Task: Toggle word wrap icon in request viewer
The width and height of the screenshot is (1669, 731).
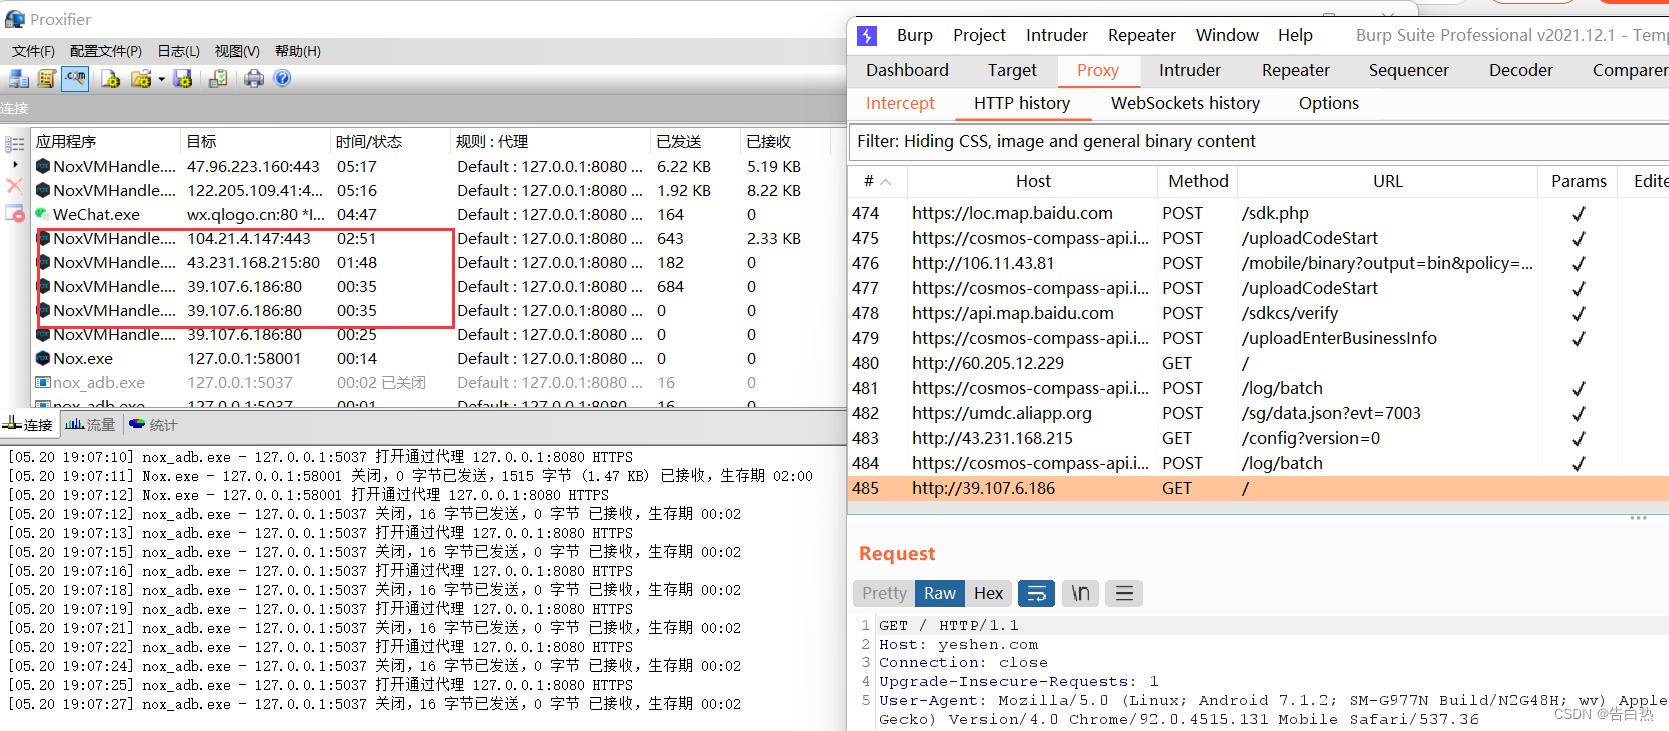Action: click(1037, 593)
